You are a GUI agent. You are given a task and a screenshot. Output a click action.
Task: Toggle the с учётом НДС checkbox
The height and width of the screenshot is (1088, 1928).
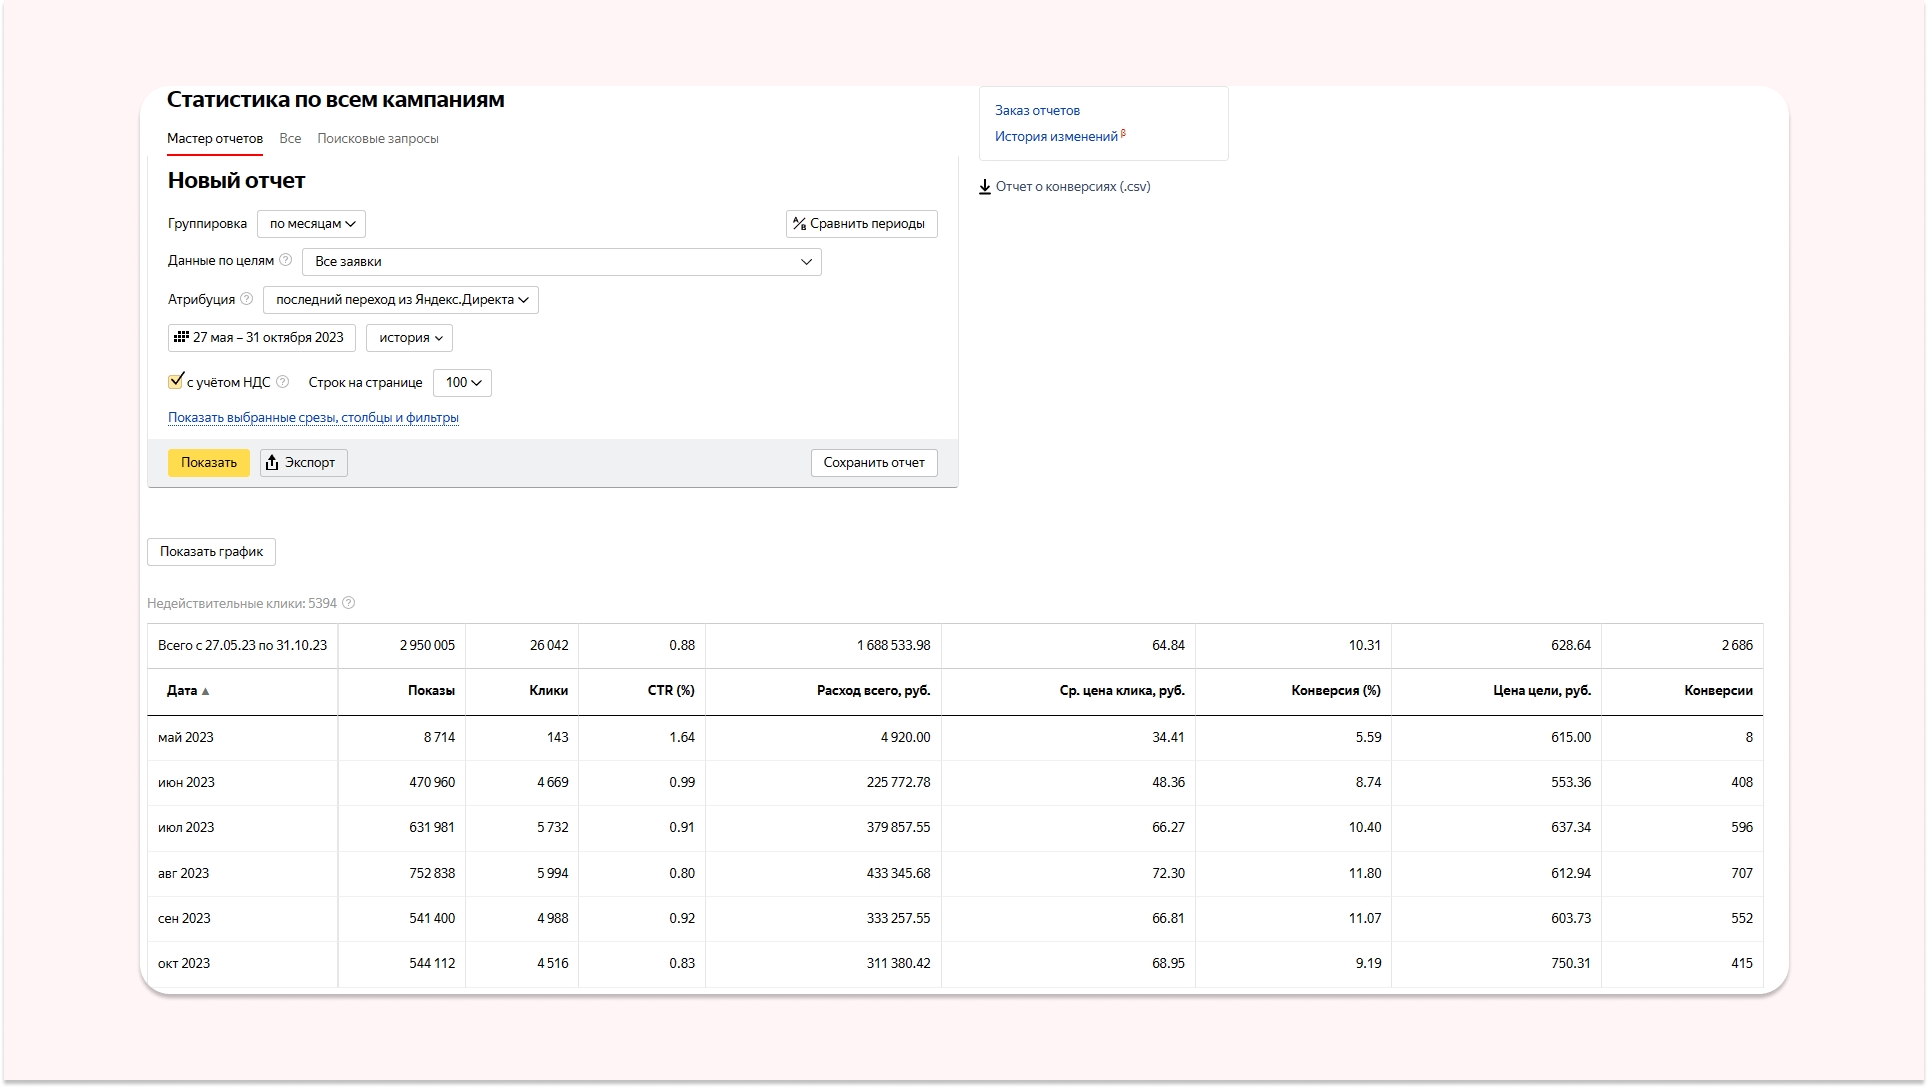click(x=176, y=381)
